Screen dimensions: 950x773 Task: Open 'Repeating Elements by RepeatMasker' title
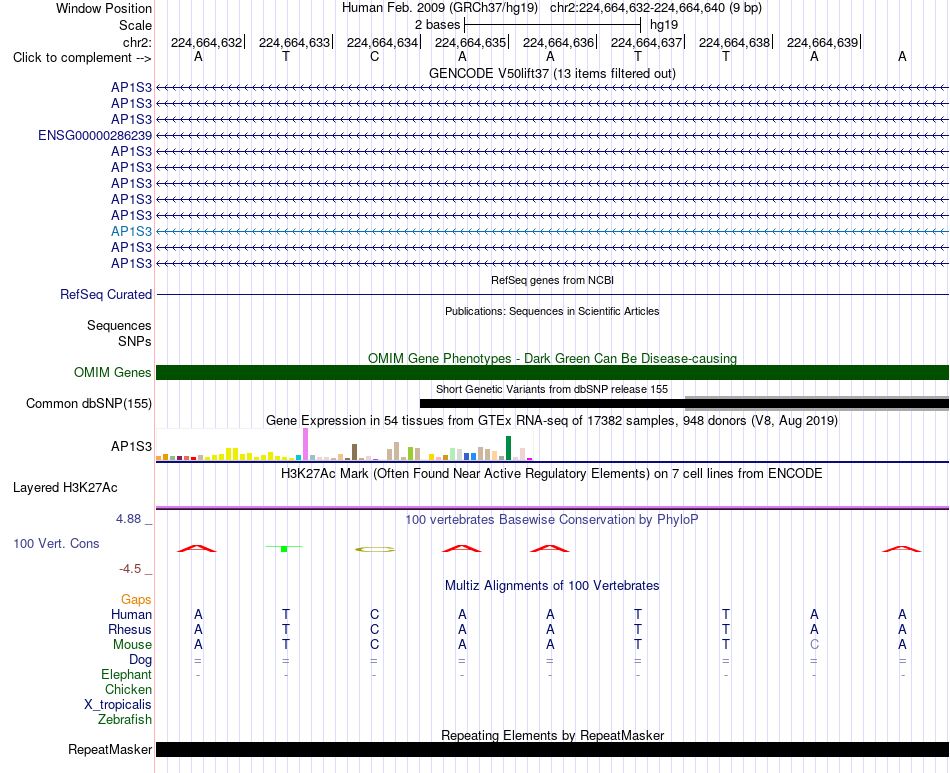(x=552, y=735)
